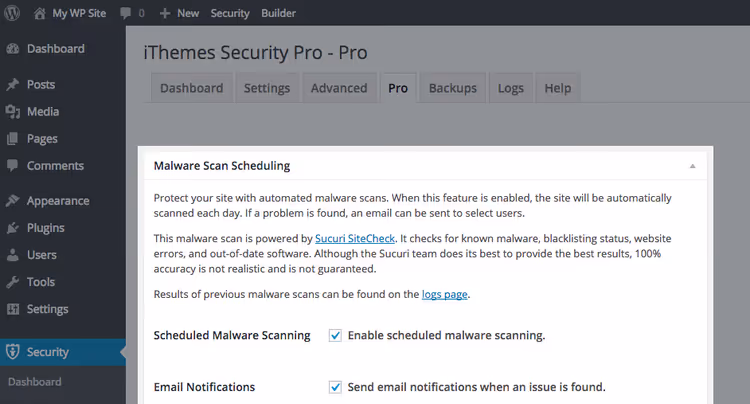
Task: Click the home icon beside My WP Site
Action: pos(40,13)
